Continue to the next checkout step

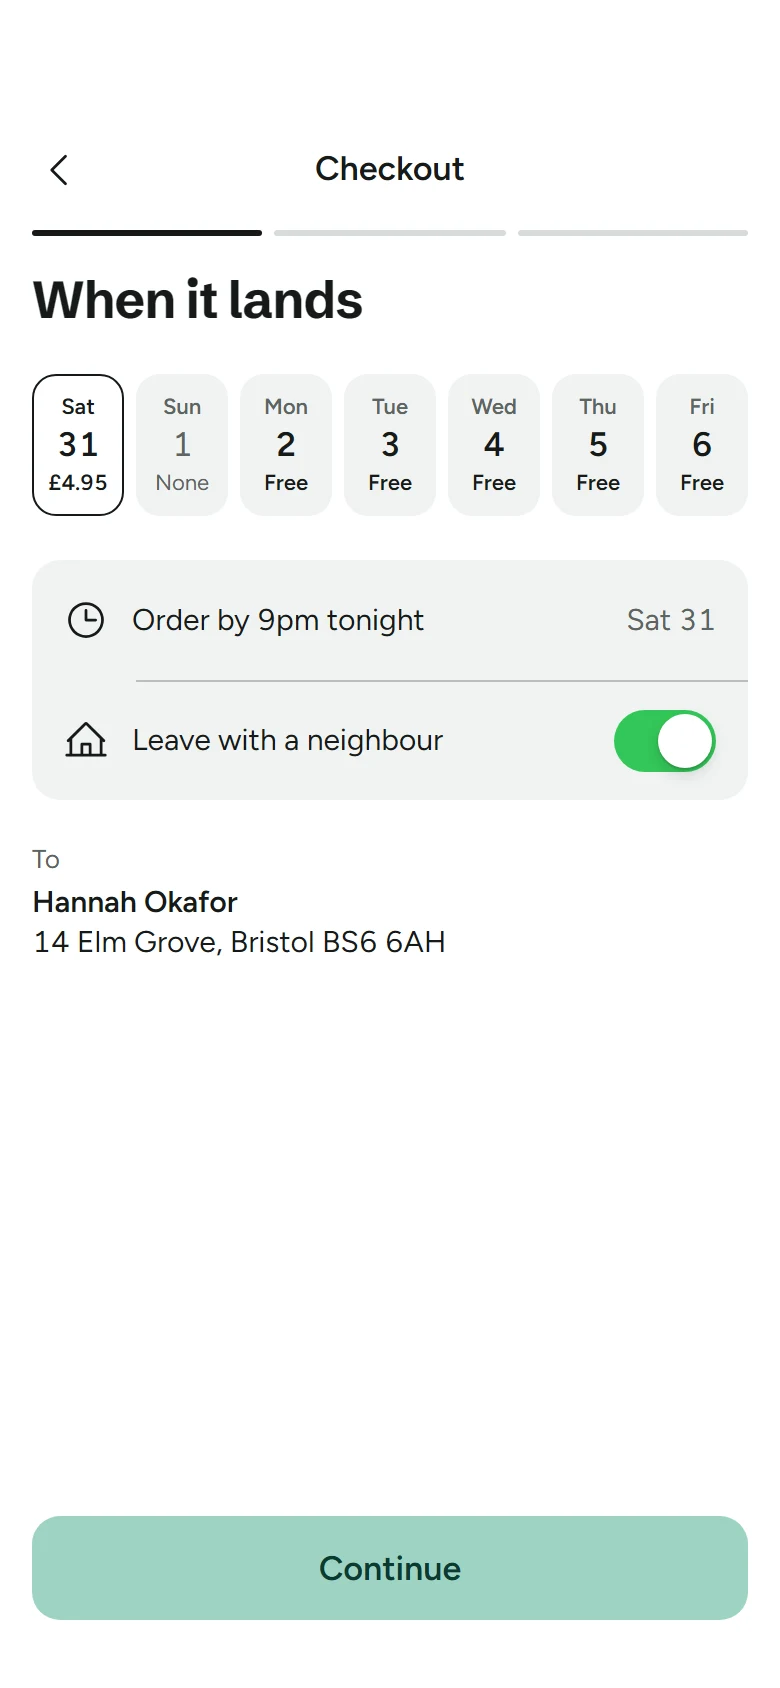pyautogui.click(x=390, y=1568)
